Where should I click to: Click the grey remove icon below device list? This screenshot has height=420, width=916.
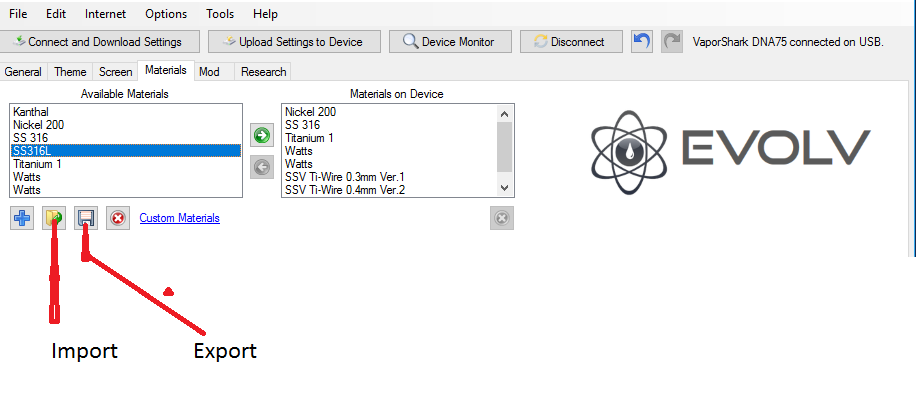(x=501, y=218)
